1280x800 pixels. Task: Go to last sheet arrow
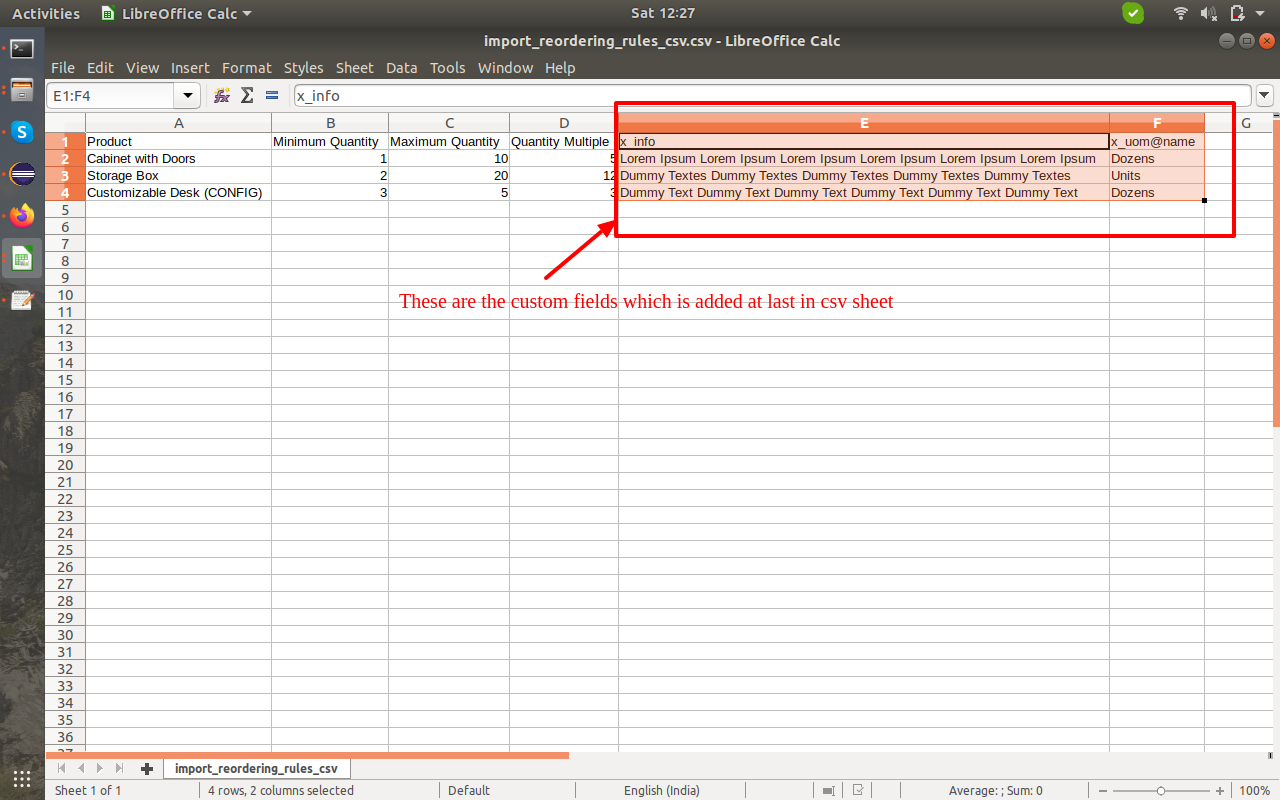point(119,769)
